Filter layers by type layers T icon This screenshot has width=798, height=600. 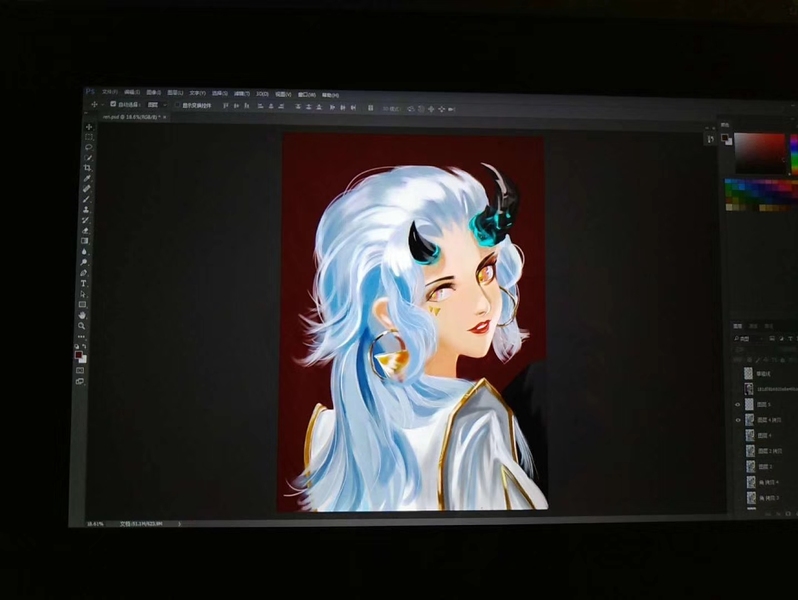point(790,339)
